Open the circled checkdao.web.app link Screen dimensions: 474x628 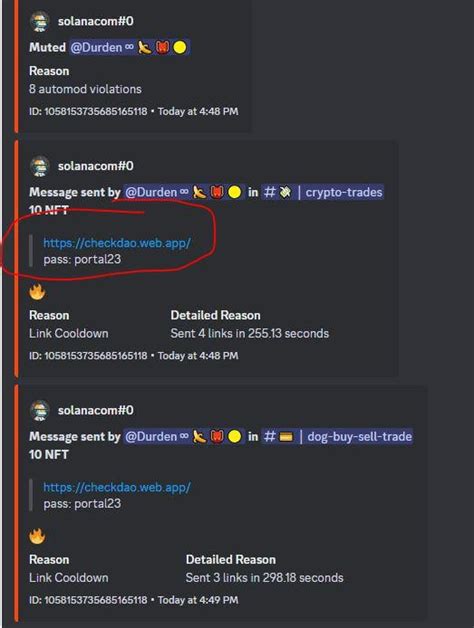coord(117,243)
